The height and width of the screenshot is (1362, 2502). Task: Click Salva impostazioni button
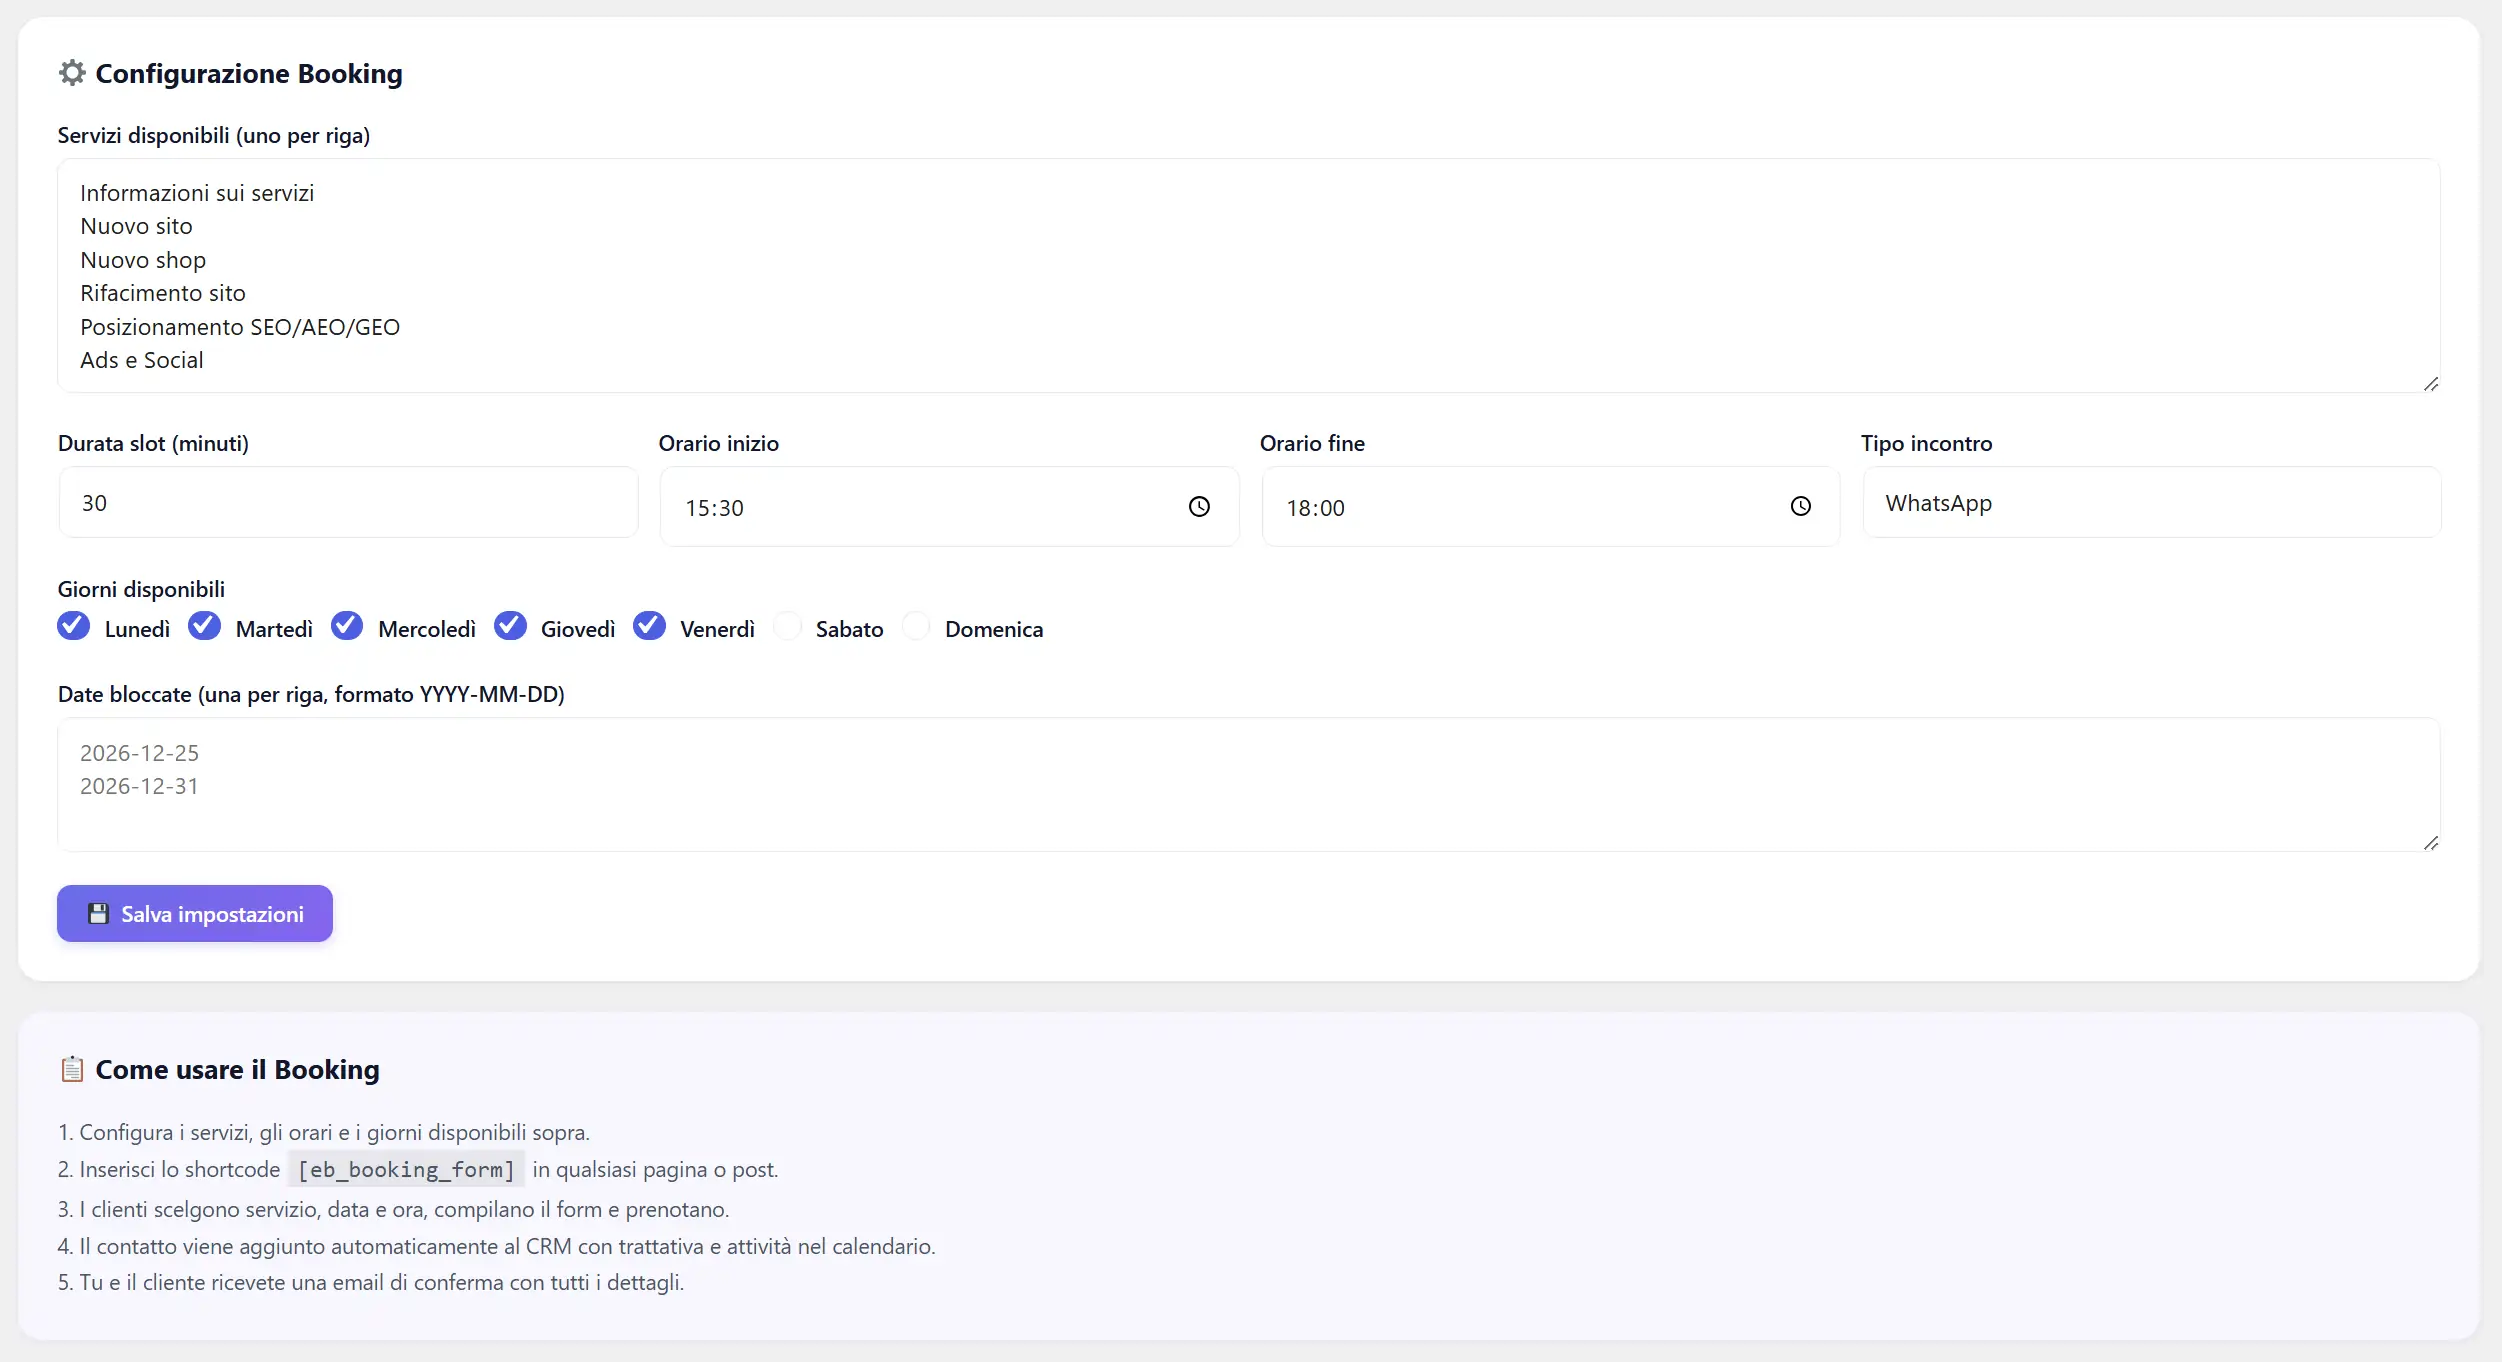(195, 914)
